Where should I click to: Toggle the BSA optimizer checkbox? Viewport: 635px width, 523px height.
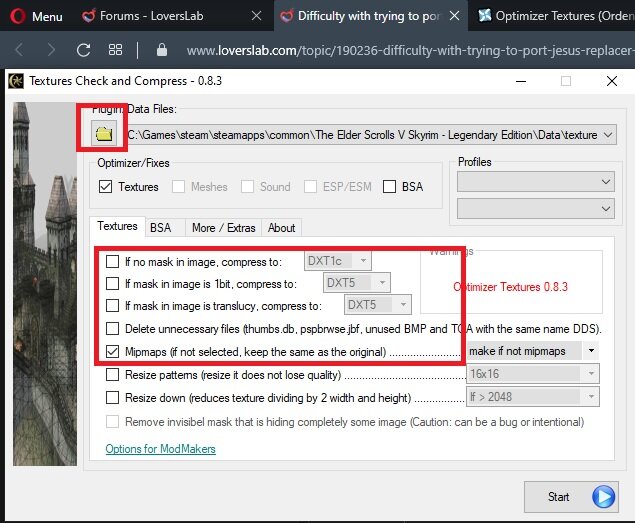click(x=389, y=186)
